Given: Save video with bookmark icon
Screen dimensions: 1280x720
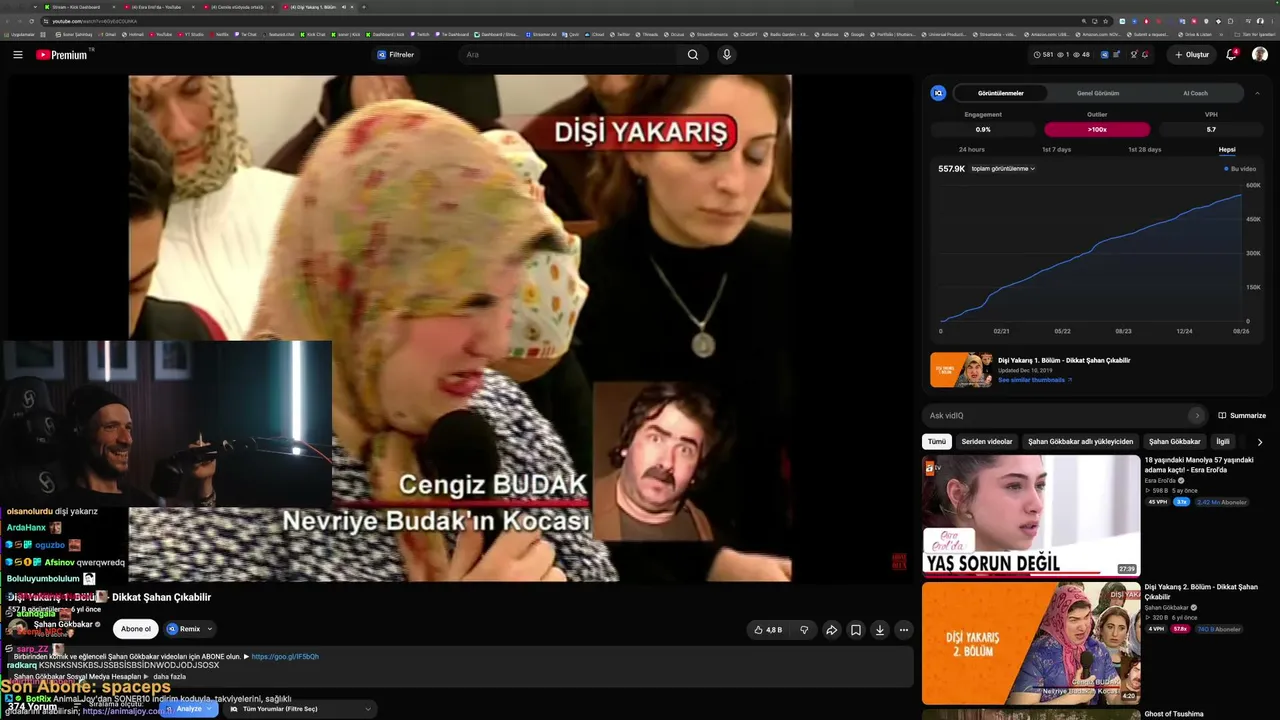Looking at the screenshot, I should pos(856,630).
